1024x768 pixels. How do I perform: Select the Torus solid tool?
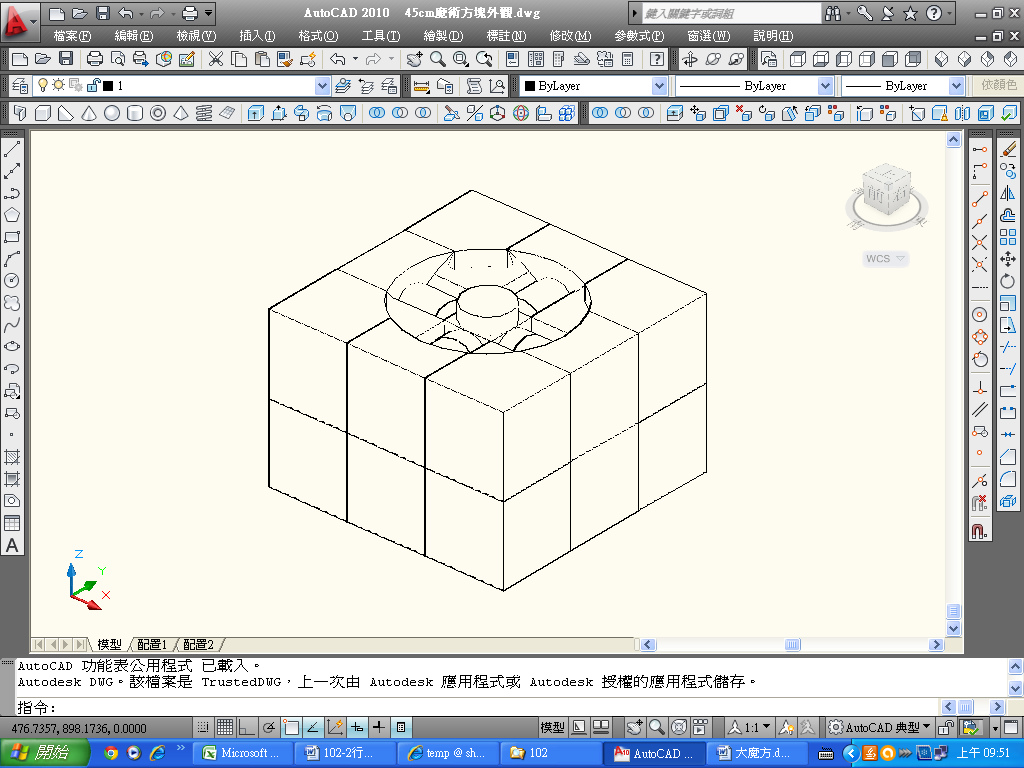pos(157,113)
